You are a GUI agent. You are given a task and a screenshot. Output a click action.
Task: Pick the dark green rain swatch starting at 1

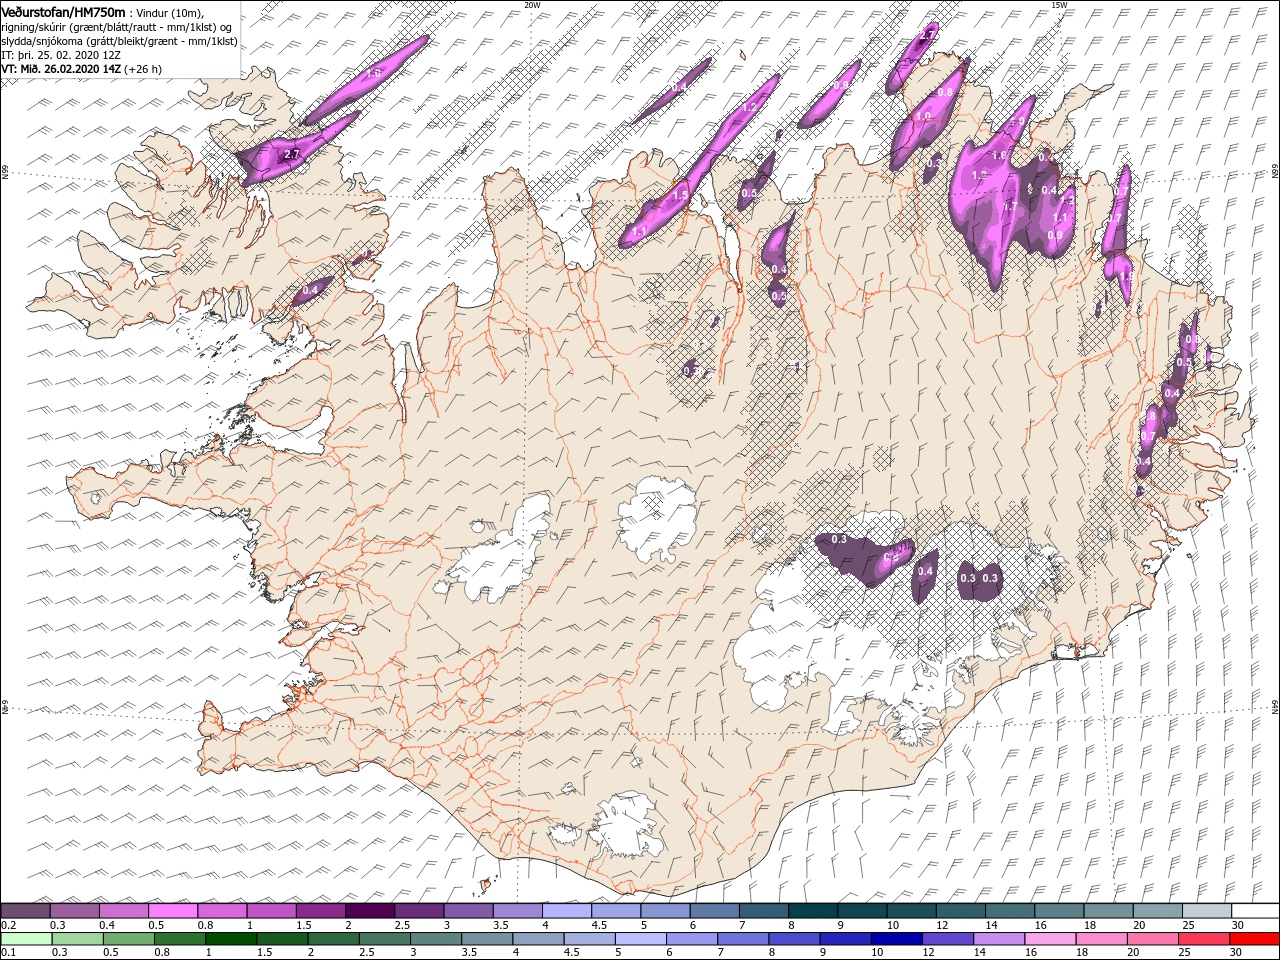tap(230, 939)
